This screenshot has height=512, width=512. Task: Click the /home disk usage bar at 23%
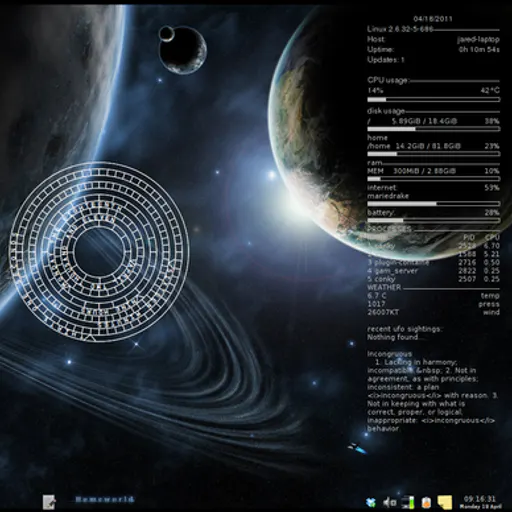433,154
